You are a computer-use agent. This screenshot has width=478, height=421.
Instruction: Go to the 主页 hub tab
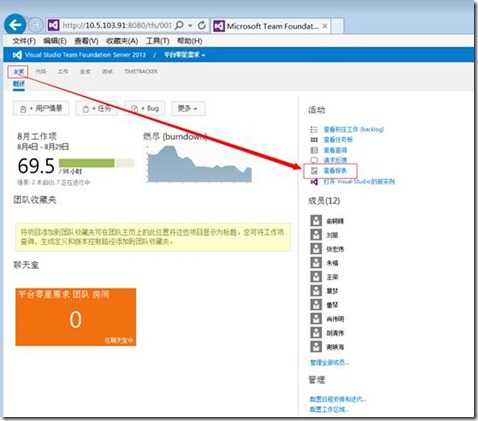coord(18,72)
